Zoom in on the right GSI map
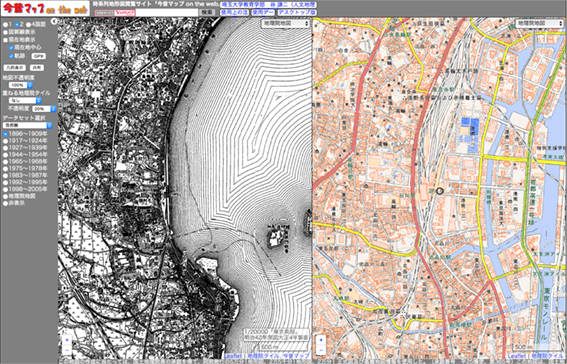 click(321, 341)
